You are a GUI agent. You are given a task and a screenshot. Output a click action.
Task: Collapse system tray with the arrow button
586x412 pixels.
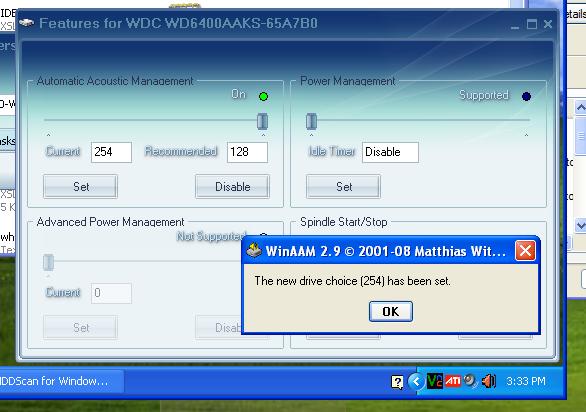coord(416,381)
